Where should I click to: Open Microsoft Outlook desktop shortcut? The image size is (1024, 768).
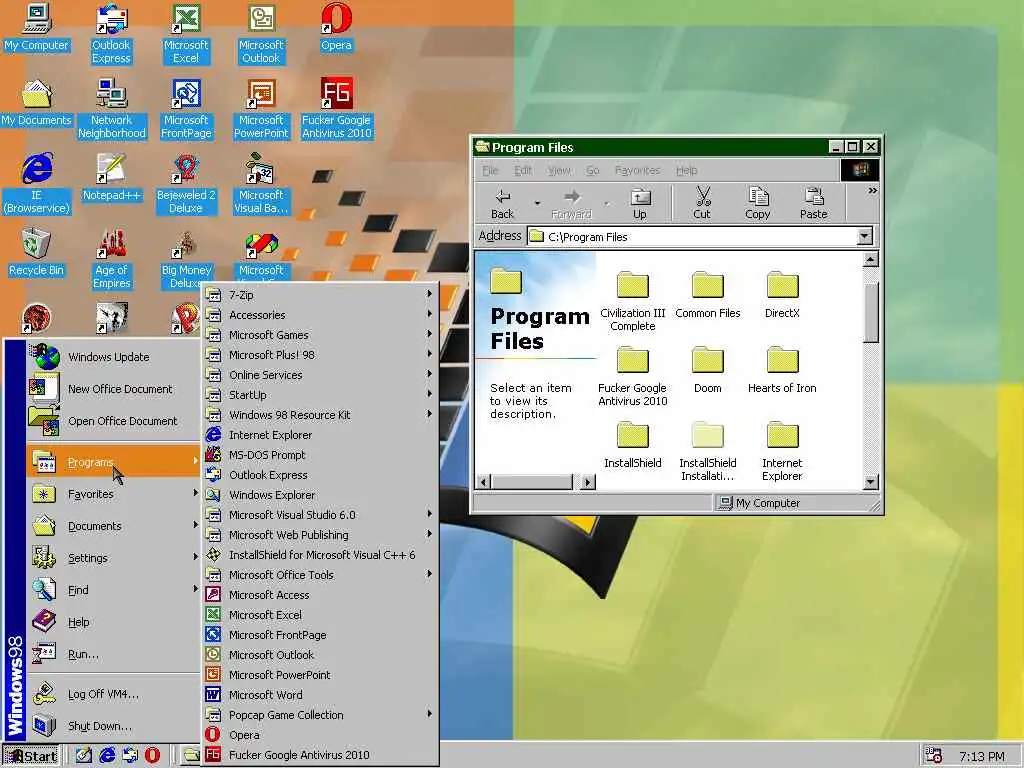click(261, 33)
